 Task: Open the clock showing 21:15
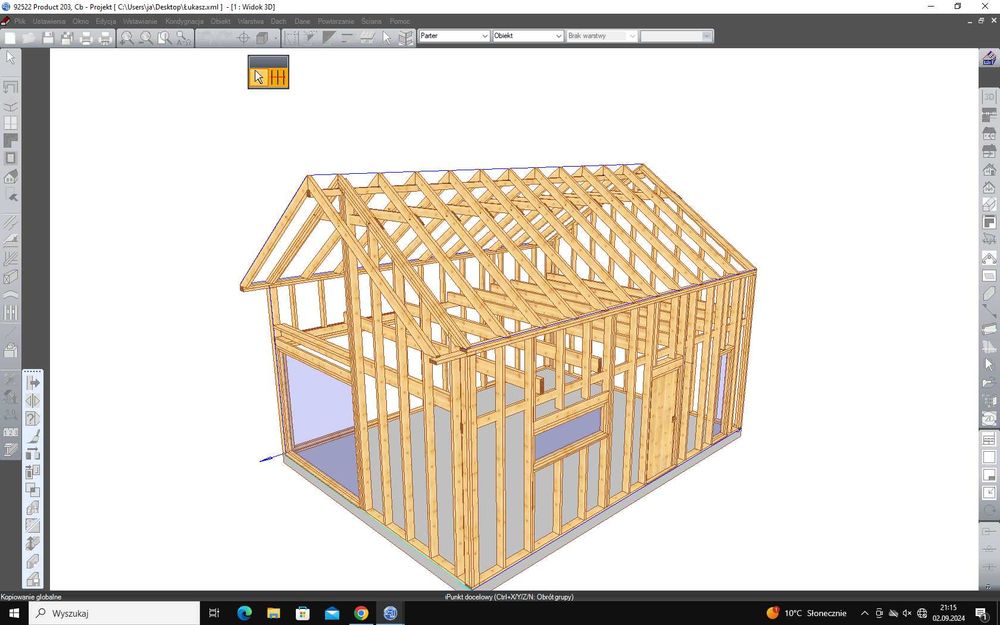(948, 613)
